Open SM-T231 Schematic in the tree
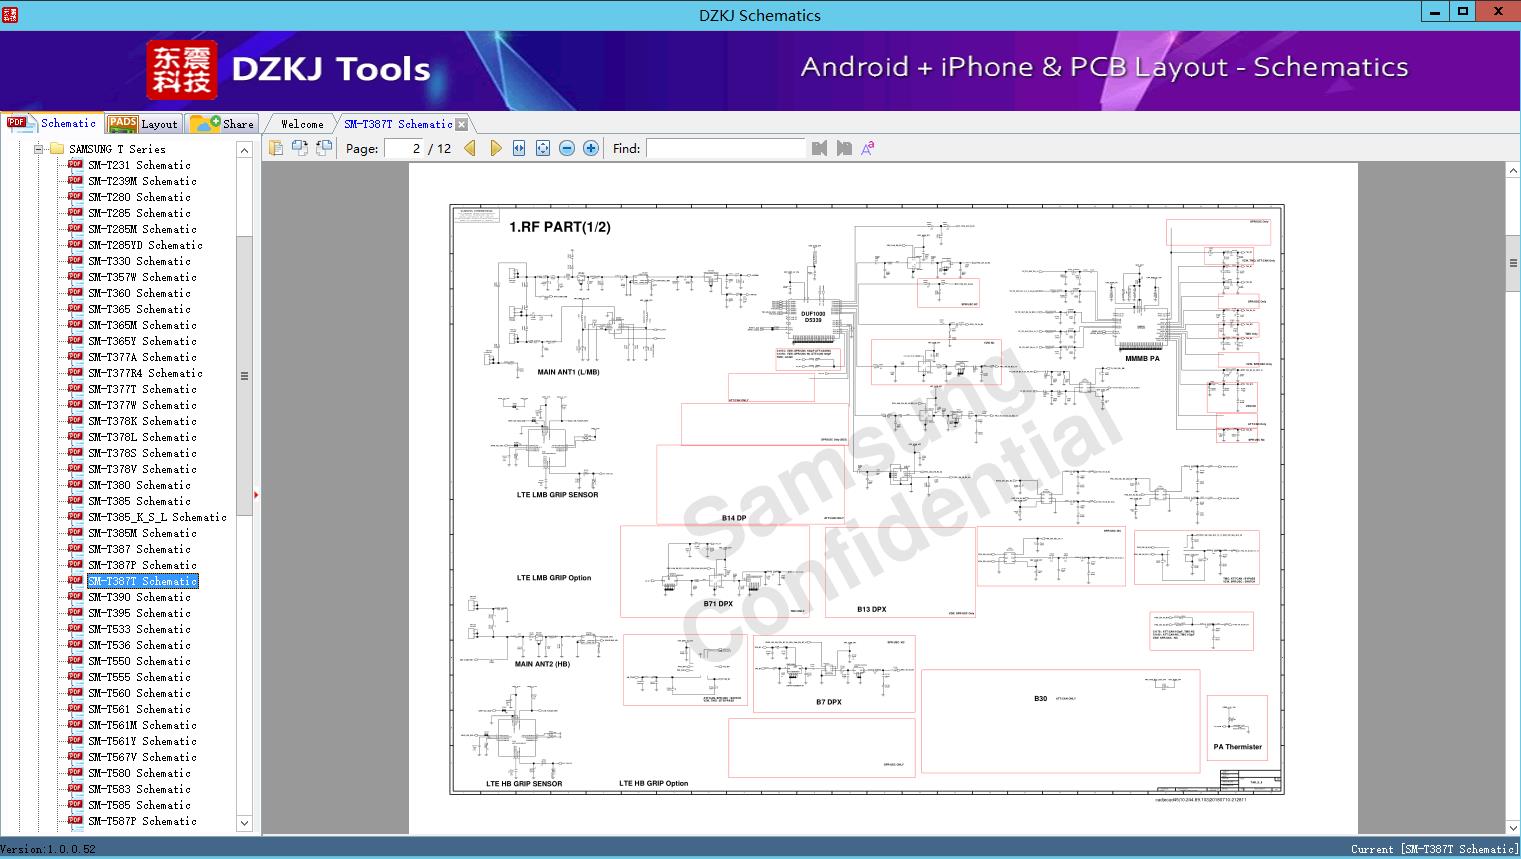 pos(139,165)
